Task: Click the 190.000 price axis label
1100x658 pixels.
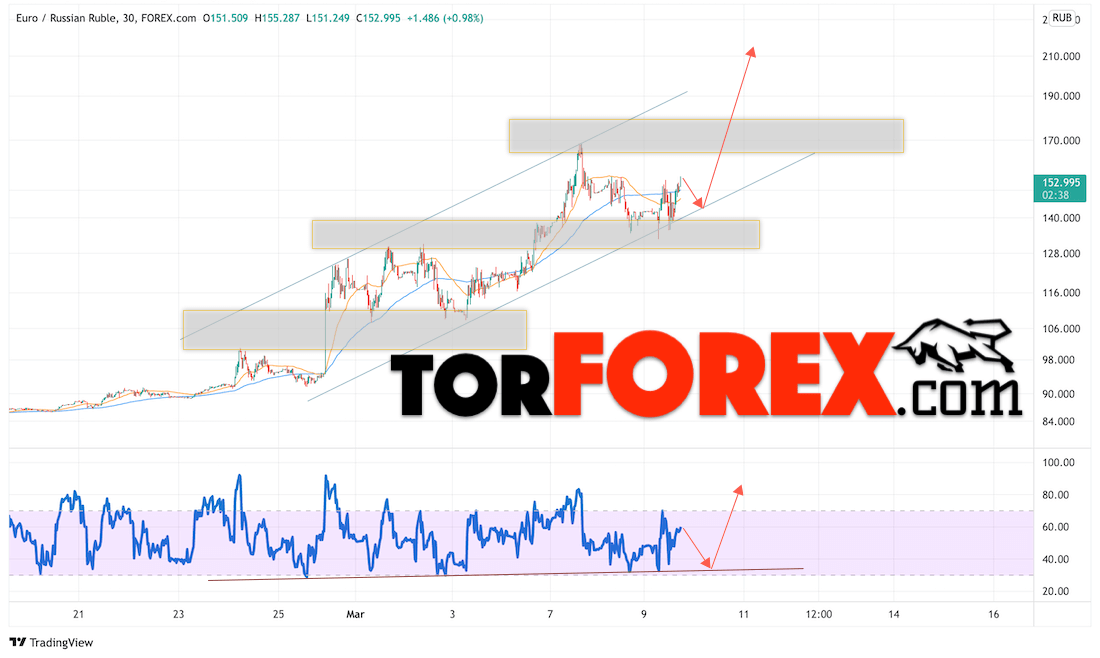Action: (1061, 96)
